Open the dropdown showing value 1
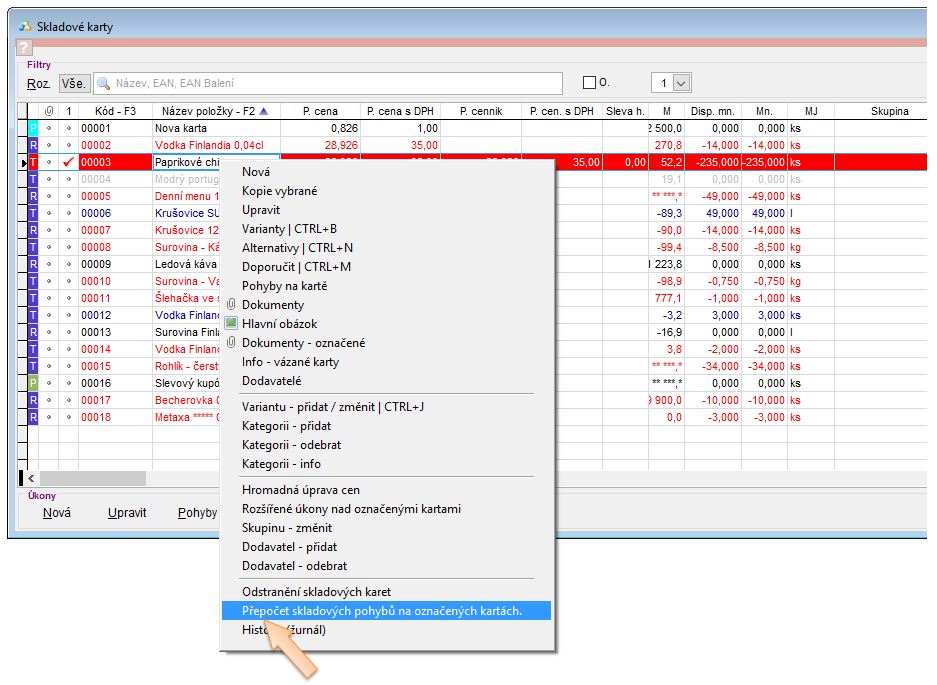937x685 pixels. (682, 83)
